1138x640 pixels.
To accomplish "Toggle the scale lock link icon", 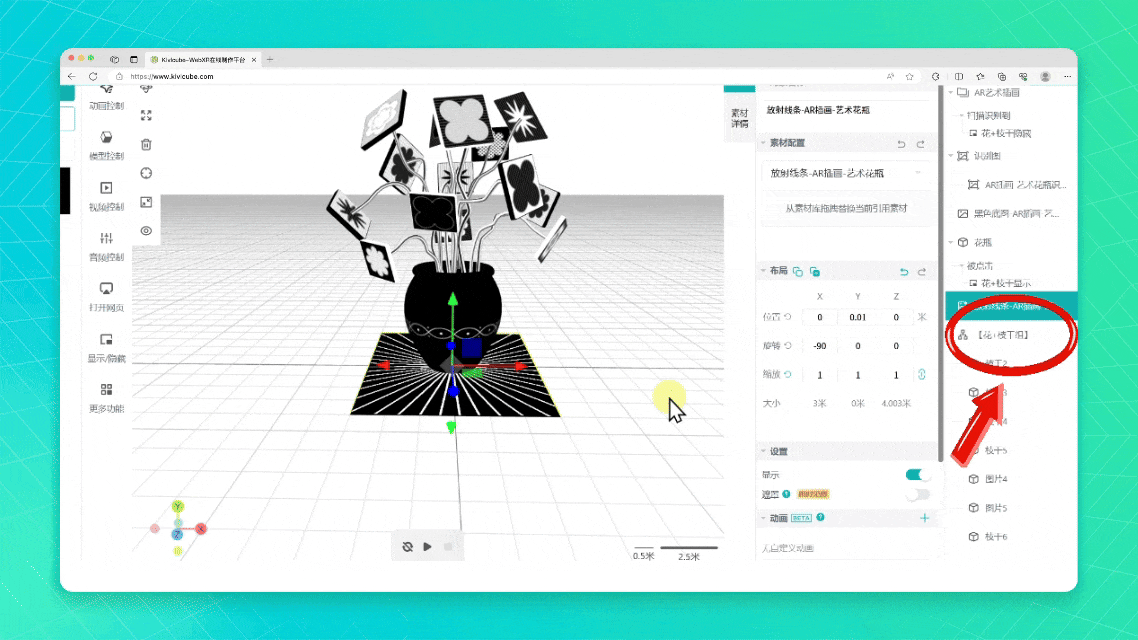I will (921, 375).
